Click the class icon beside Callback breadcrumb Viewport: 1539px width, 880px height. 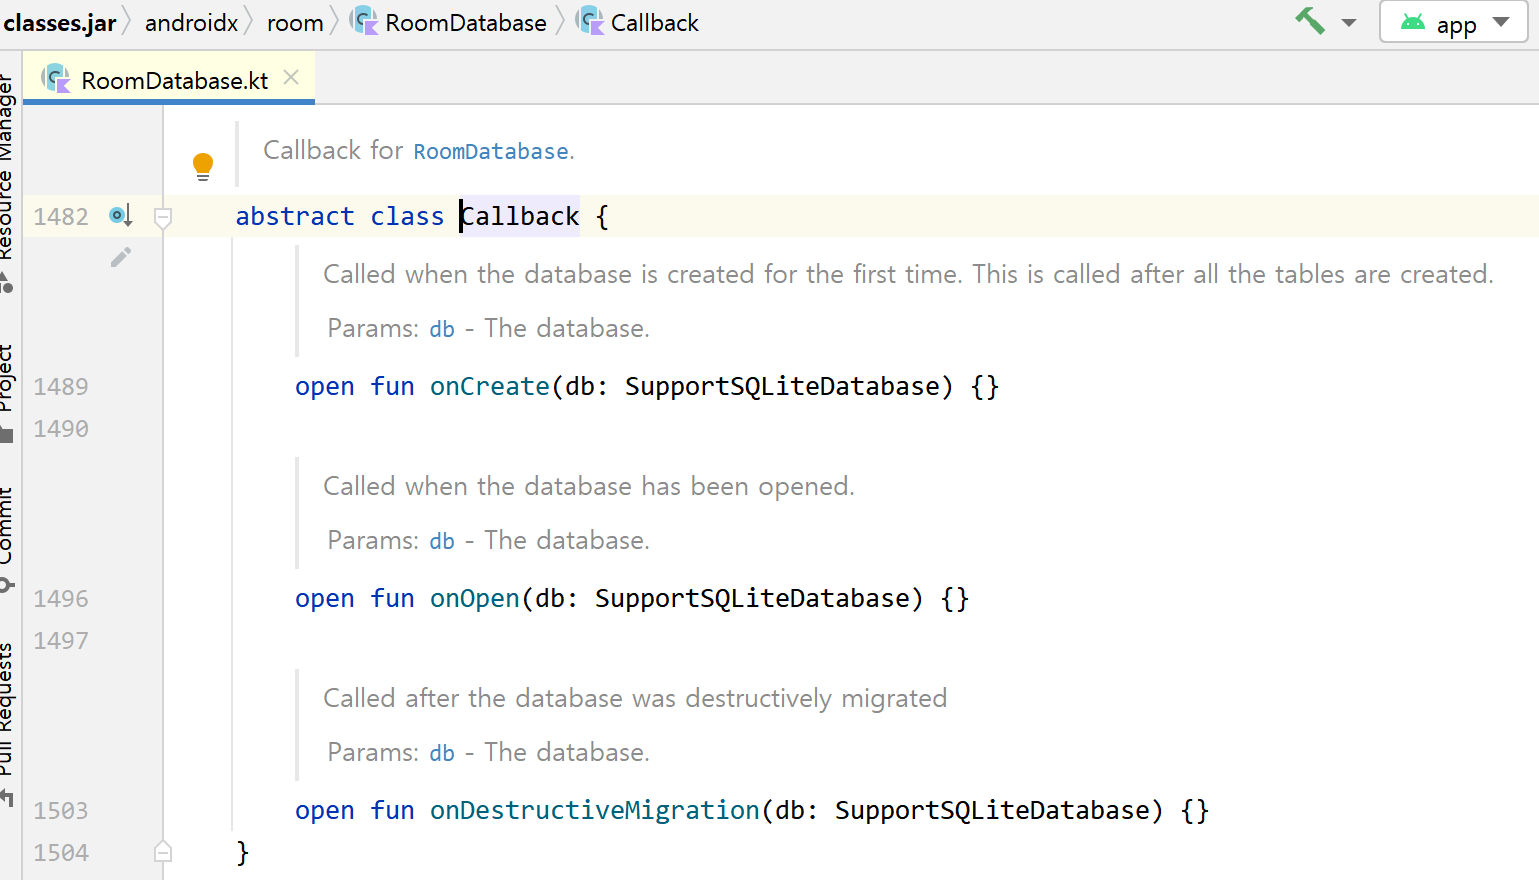click(x=590, y=20)
